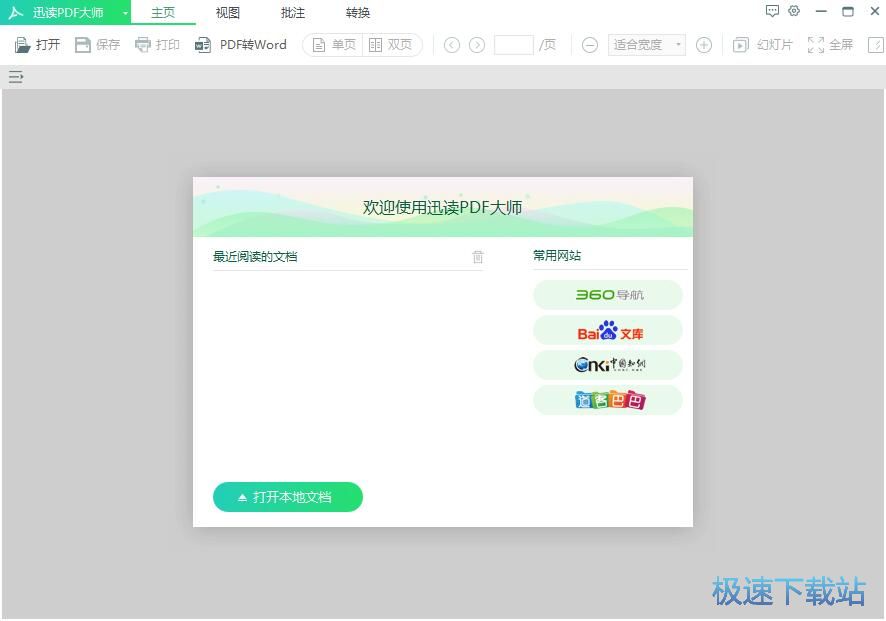This screenshot has height=621, width=886.
Task: Clear recent documents with the trash icon
Action: pos(478,257)
